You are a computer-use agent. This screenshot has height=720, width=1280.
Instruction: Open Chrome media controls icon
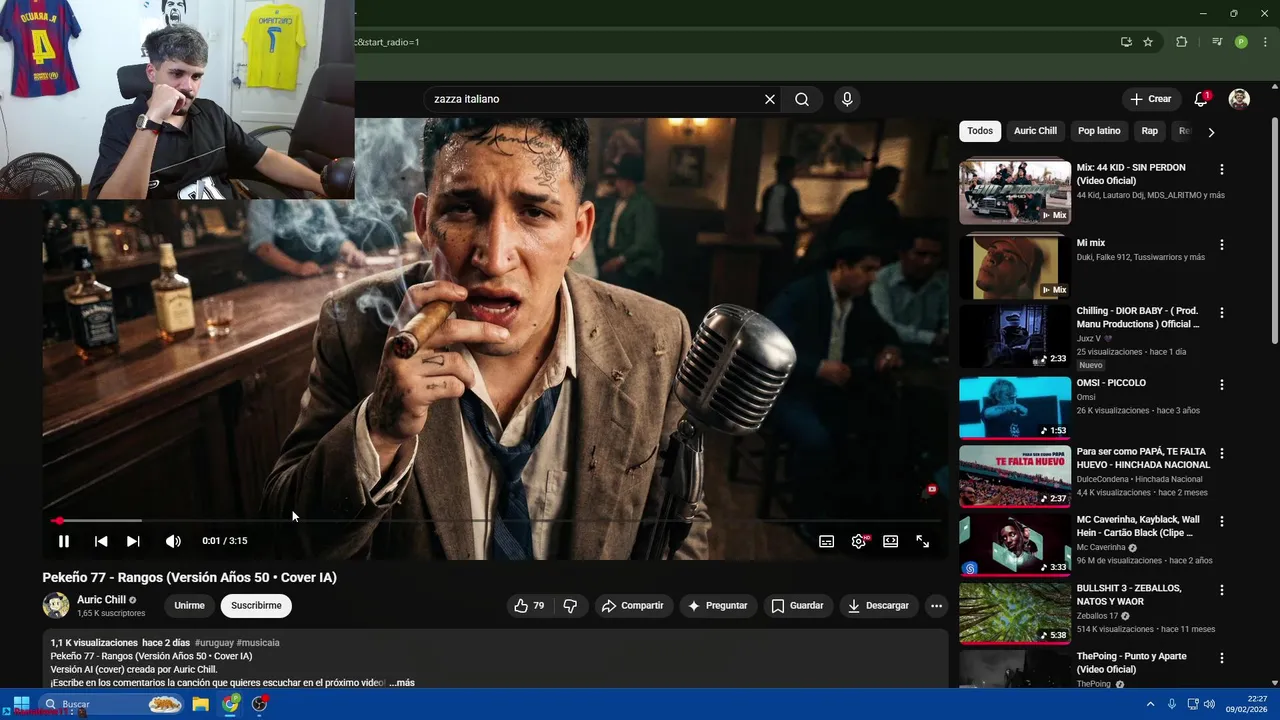[1216, 42]
